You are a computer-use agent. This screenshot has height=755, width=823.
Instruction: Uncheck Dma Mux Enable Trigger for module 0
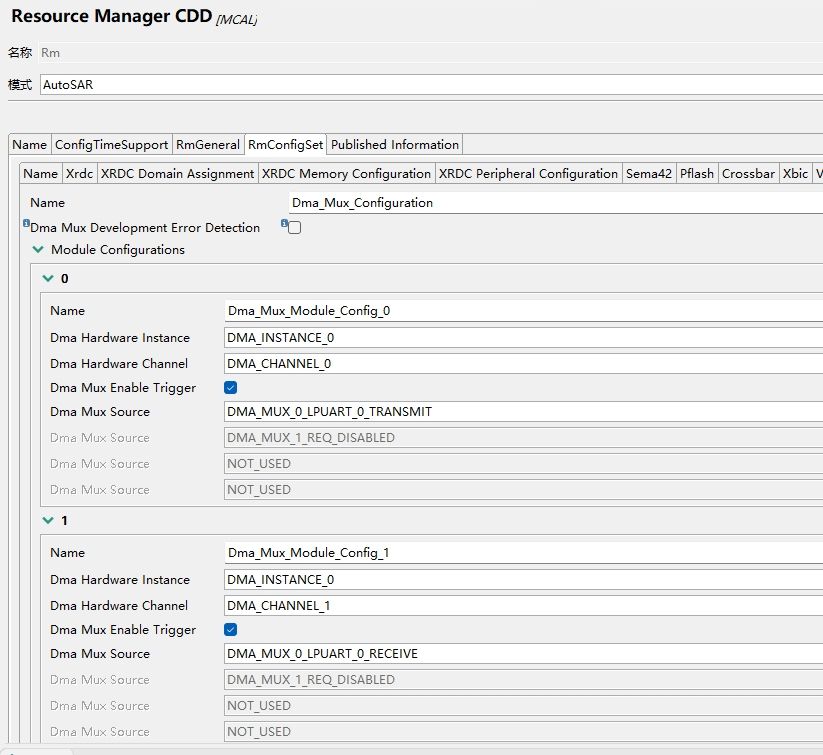pos(231,388)
